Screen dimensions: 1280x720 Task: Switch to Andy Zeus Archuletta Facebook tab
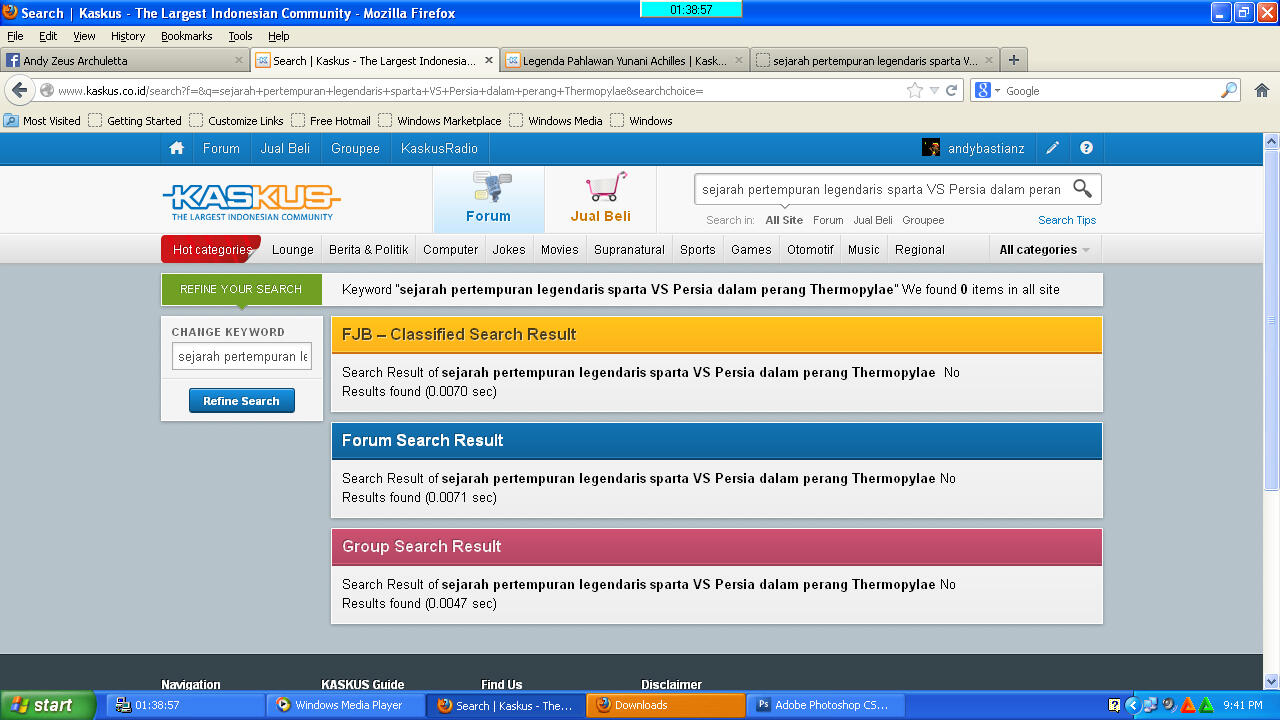coord(124,60)
